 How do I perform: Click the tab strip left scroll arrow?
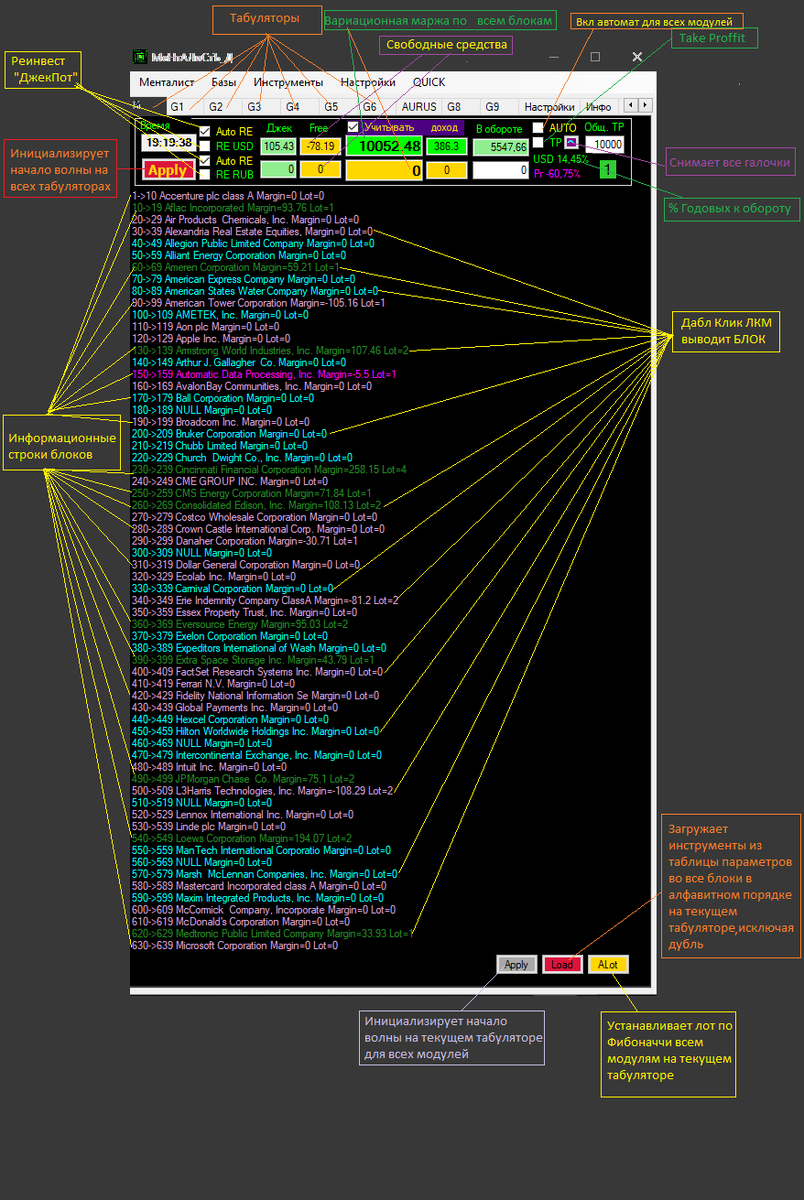click(x=630, y=105)
